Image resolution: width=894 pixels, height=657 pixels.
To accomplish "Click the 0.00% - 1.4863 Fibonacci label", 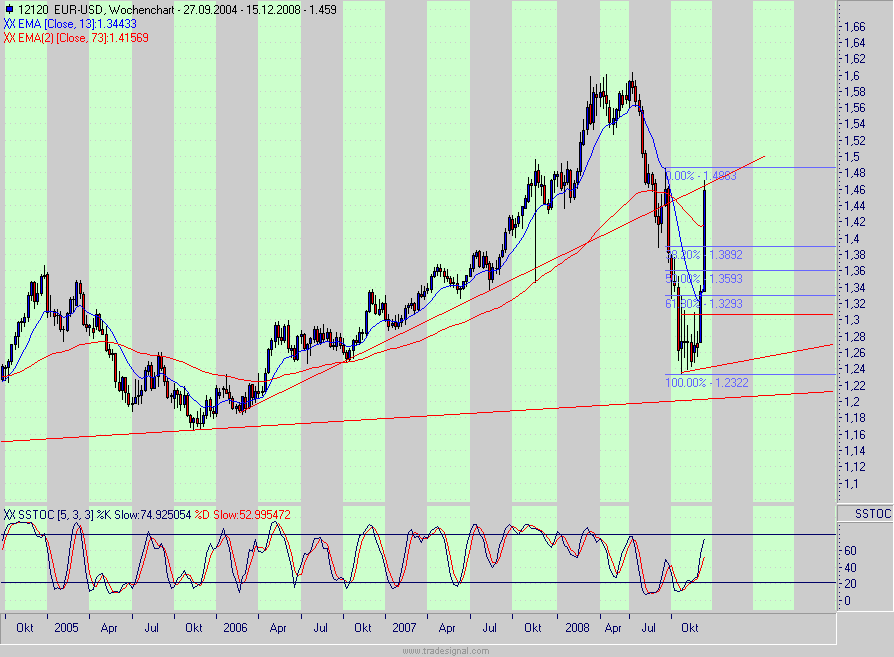I will tap(701, 176).
